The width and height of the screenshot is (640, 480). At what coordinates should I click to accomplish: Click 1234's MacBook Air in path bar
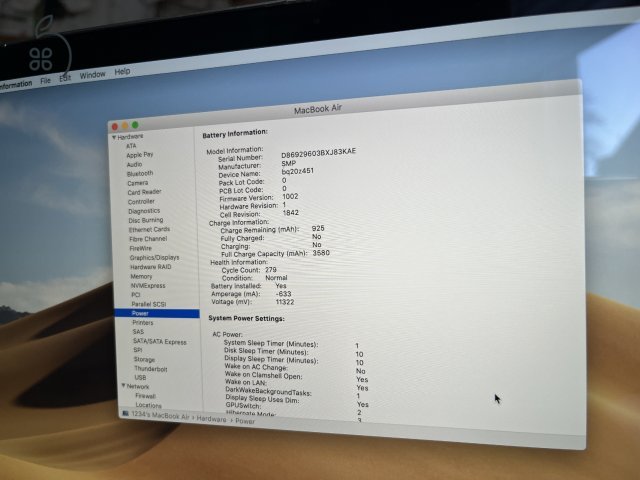tap(160, 416)
